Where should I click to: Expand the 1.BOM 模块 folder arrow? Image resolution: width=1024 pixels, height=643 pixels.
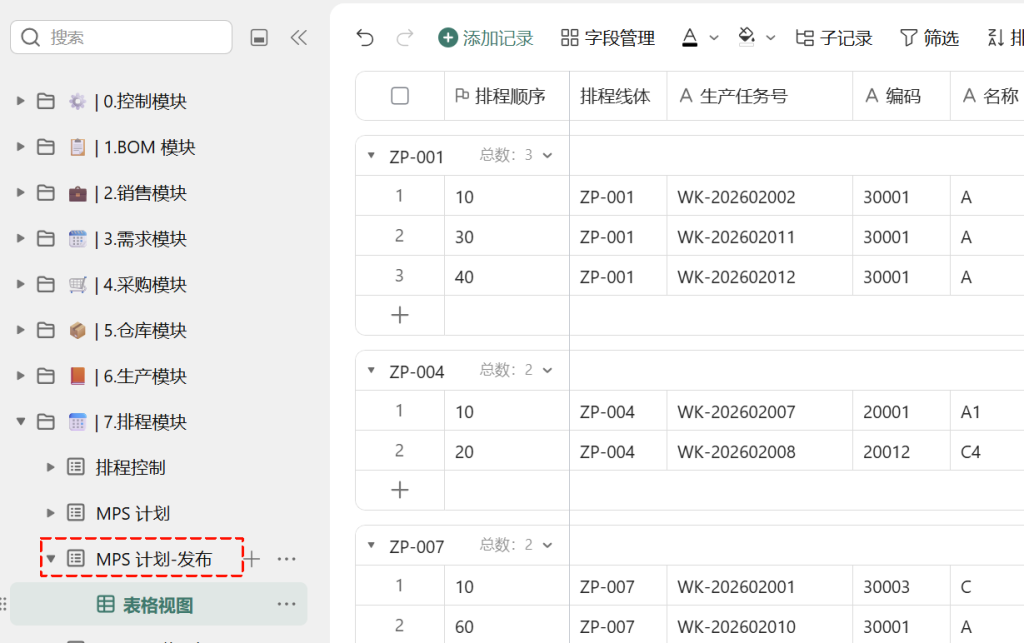coord(20,147)
